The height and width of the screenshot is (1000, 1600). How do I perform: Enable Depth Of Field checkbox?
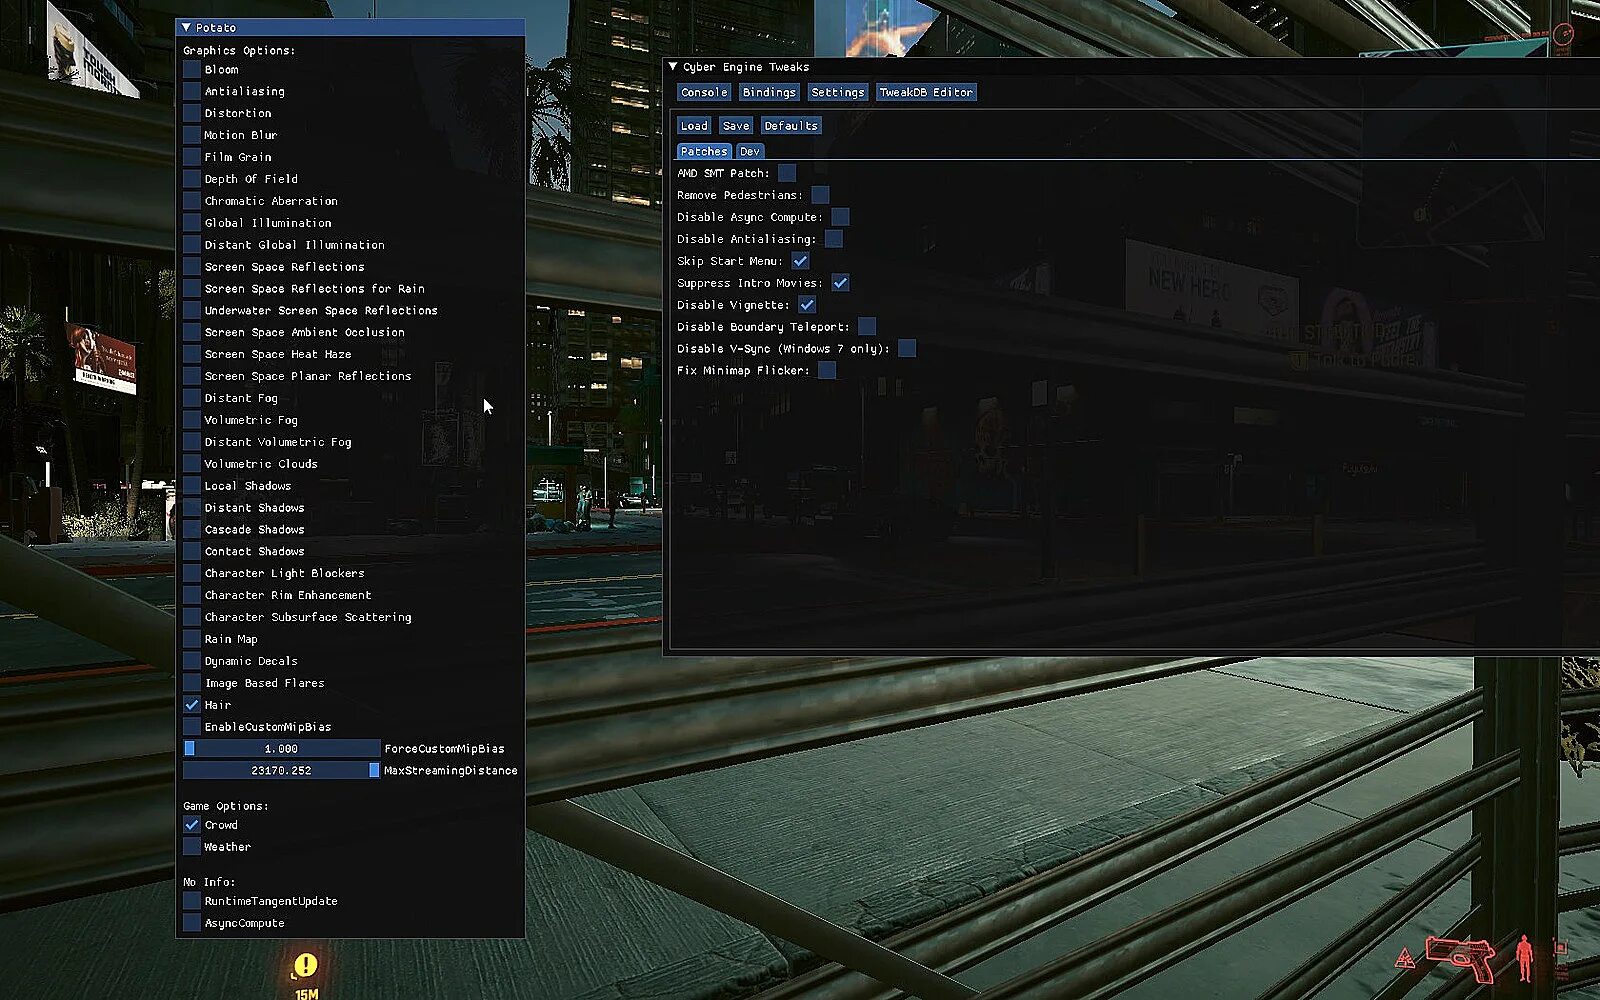click(192, 179)
